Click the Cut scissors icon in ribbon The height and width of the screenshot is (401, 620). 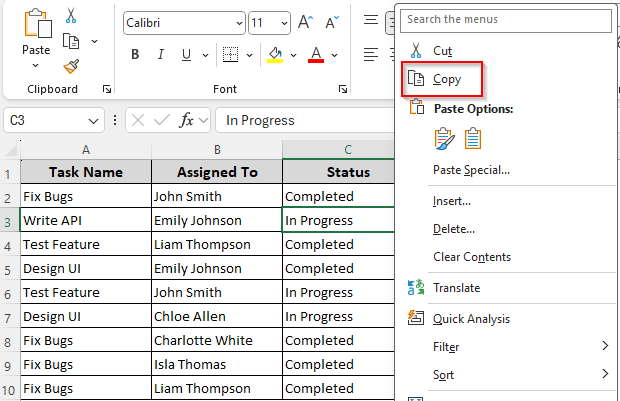pyautogui.click(x=71, y=16)
